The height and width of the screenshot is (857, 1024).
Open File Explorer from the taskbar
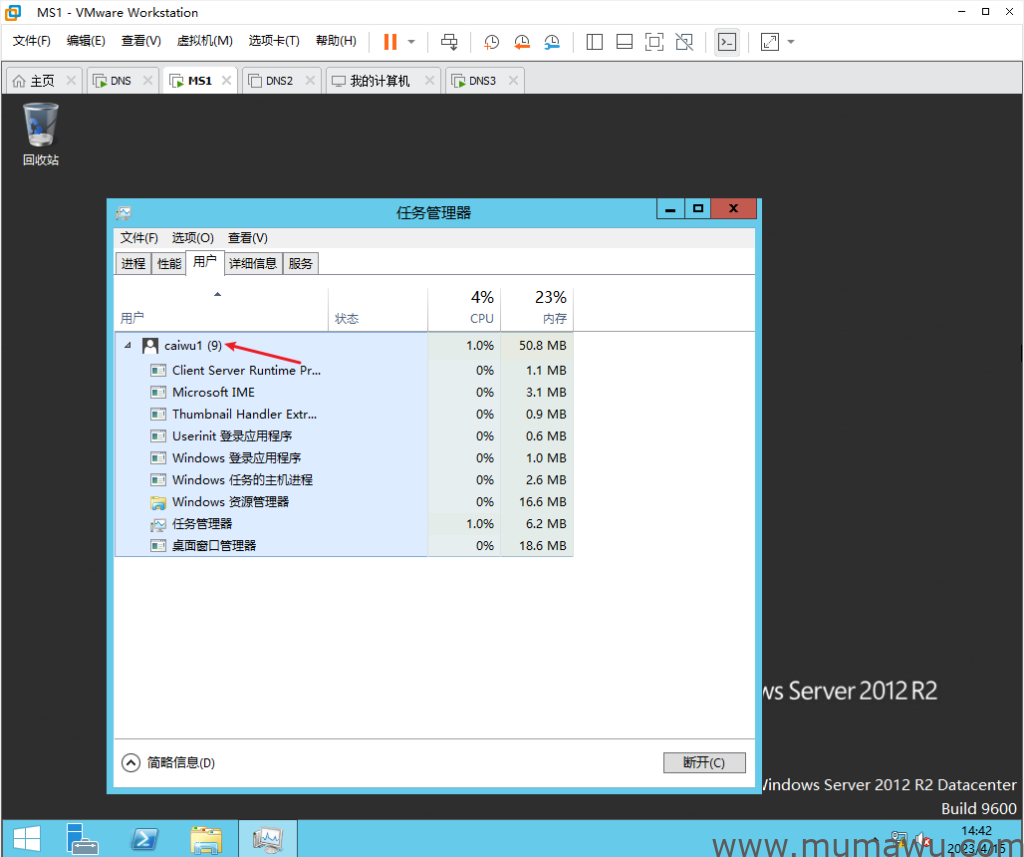point(205,839)
